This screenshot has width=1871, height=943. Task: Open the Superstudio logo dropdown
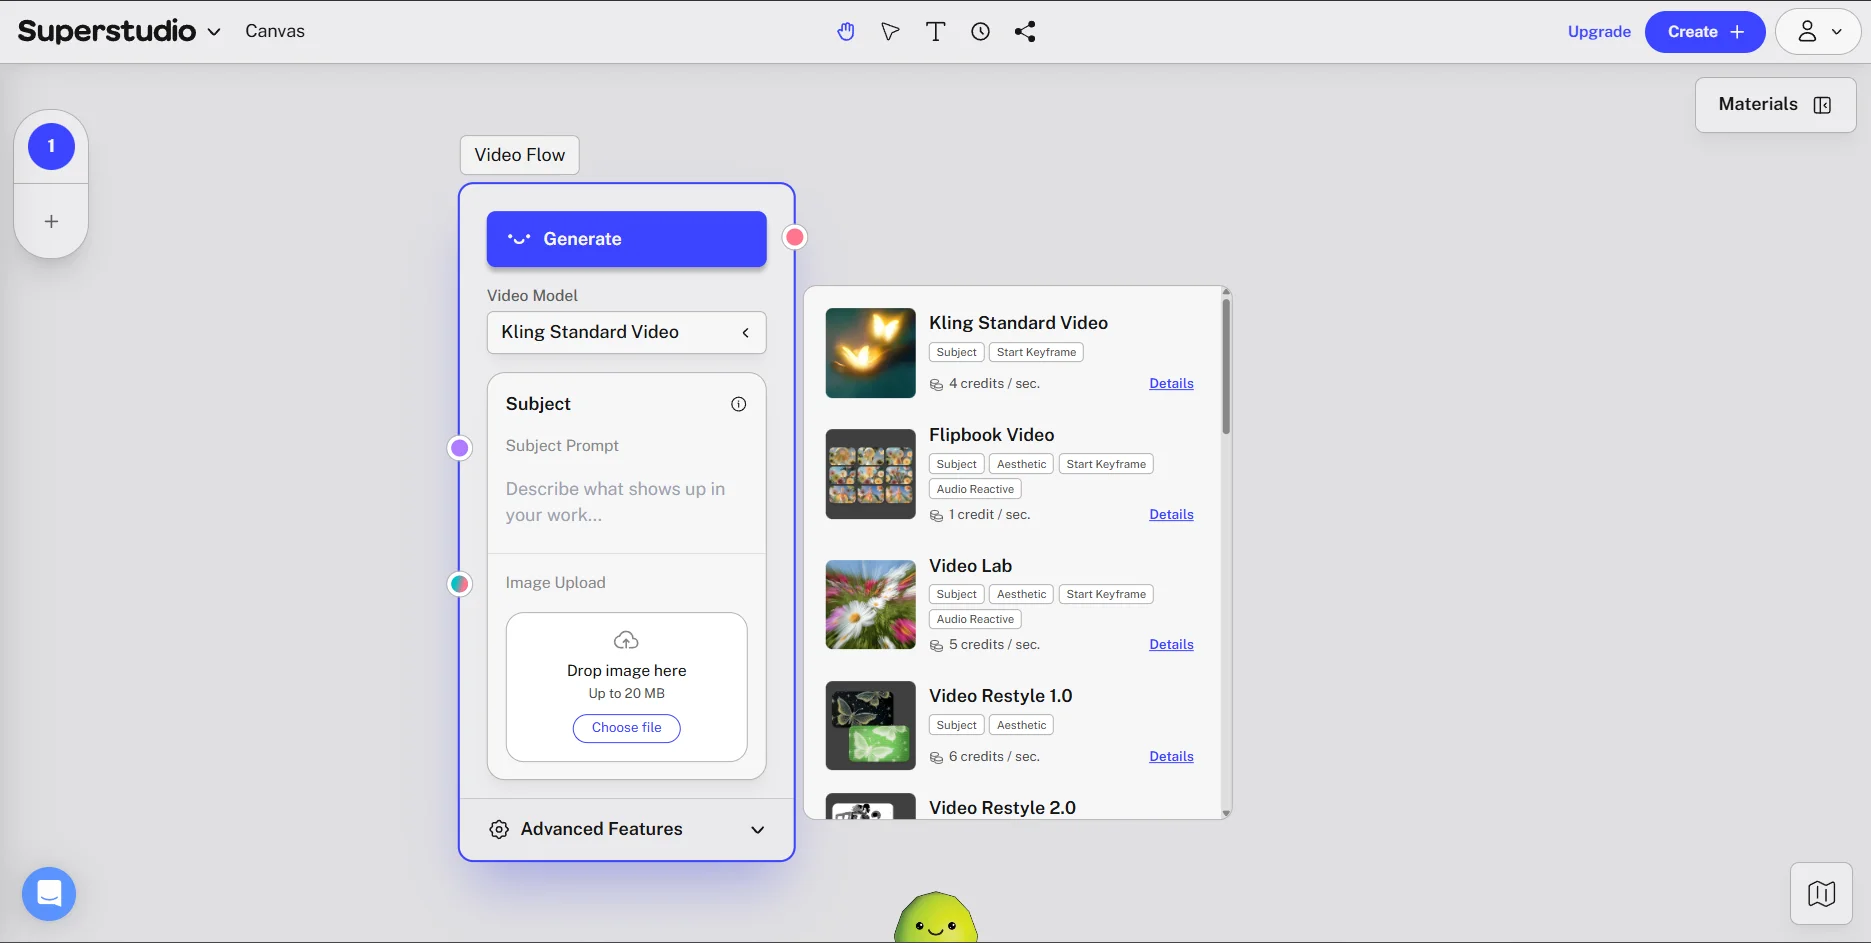tap(119, 31)
